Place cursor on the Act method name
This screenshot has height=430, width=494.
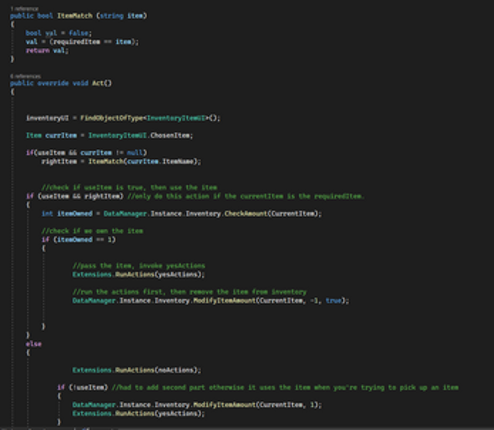[98, 83]
